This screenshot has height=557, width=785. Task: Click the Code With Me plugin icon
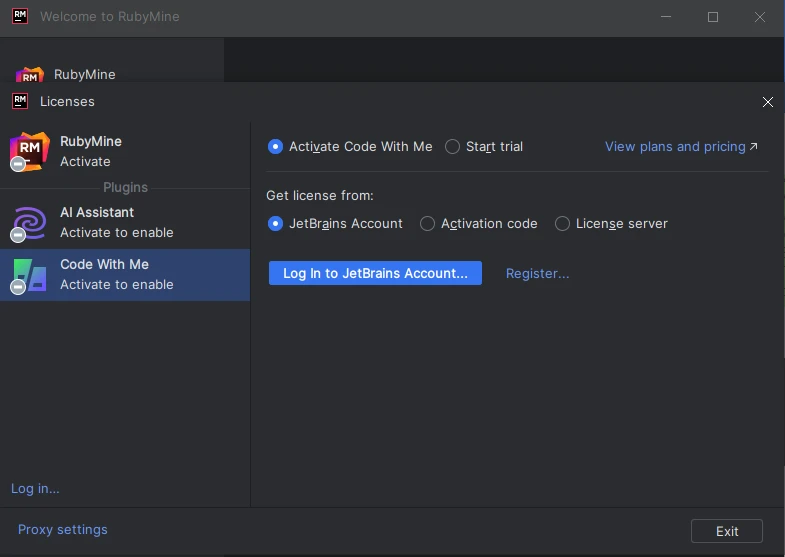(29, 274)
